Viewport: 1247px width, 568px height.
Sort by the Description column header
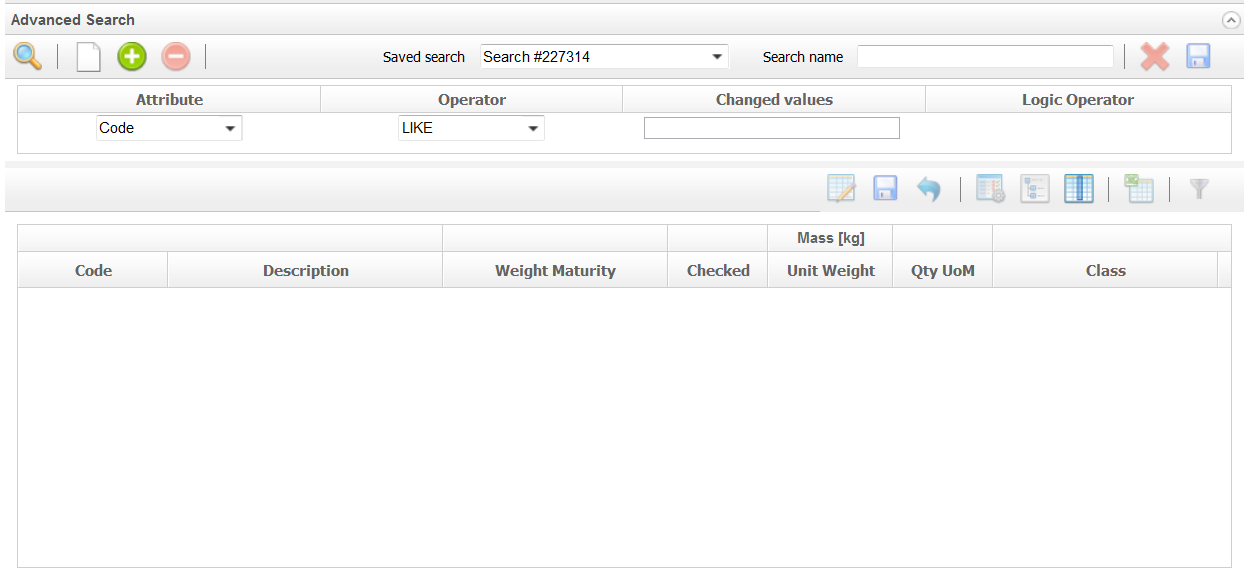point(305,271)
